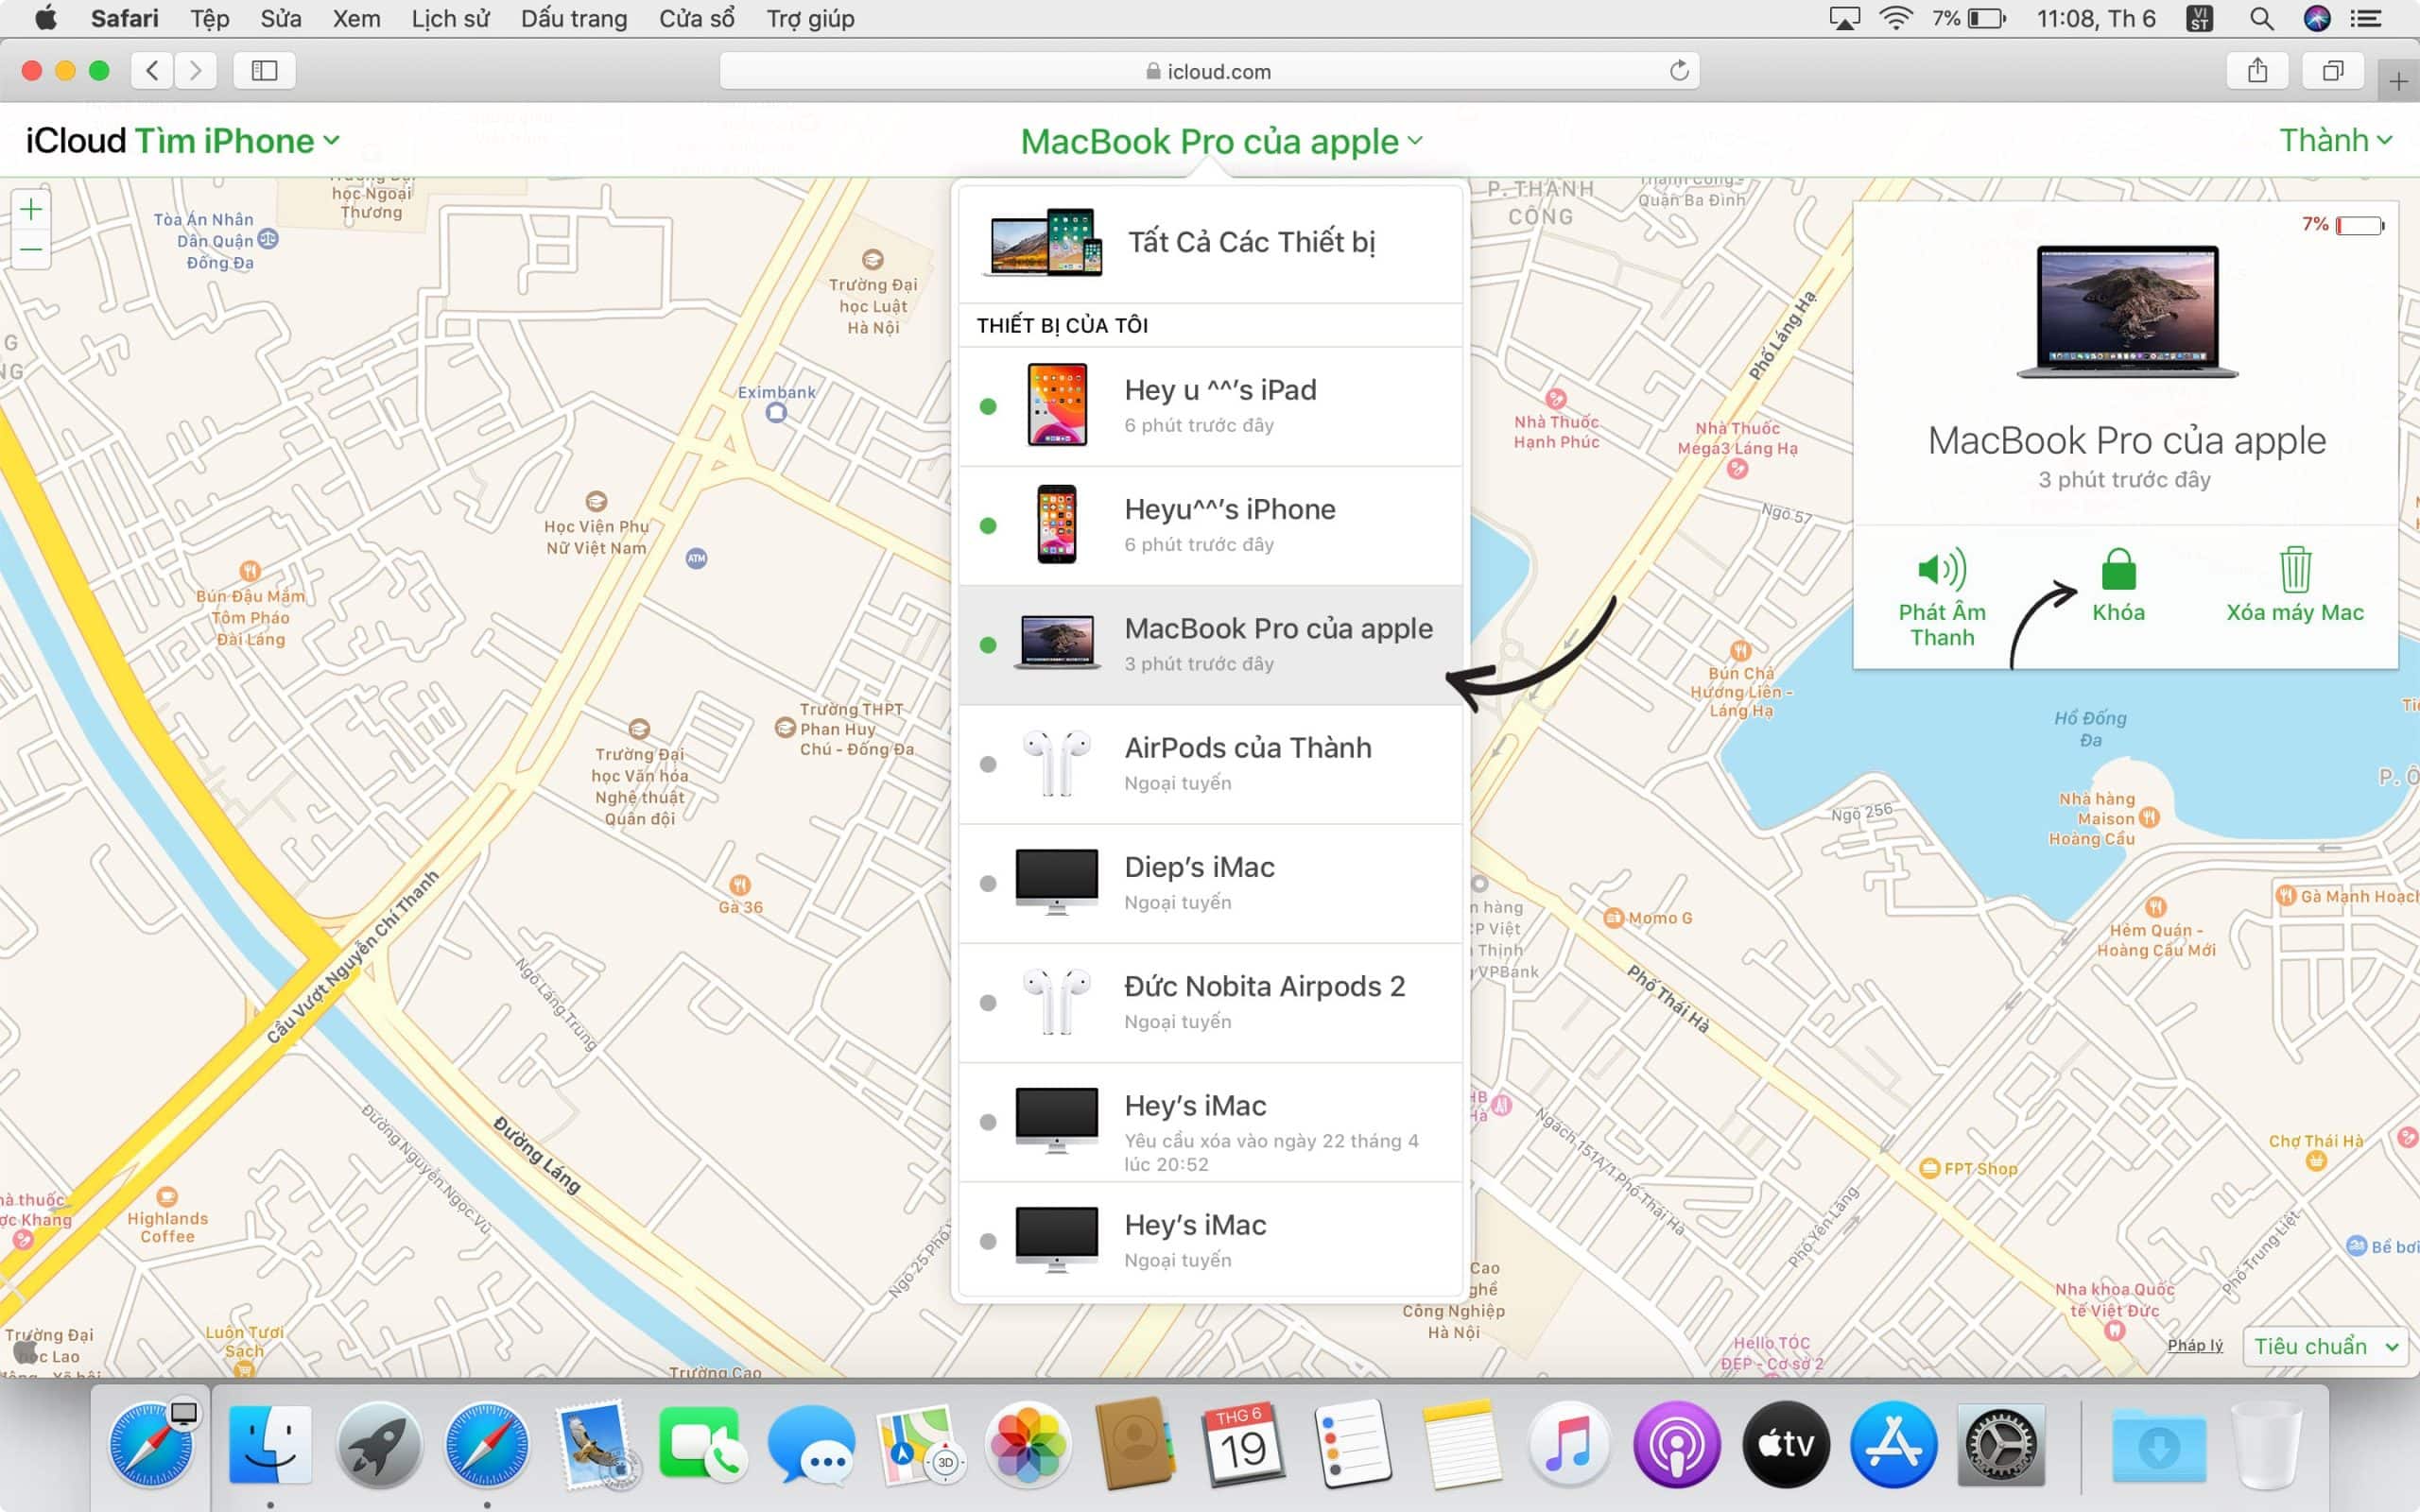Open Calendar in the Dock
Screen dimensions: 2420x1512
[x=1243, y=1444]
